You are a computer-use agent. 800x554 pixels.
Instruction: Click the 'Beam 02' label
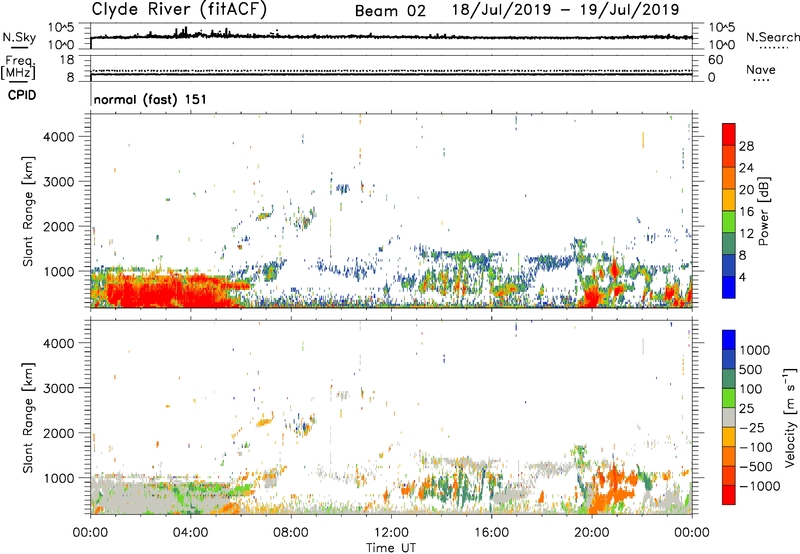point(390,11)
